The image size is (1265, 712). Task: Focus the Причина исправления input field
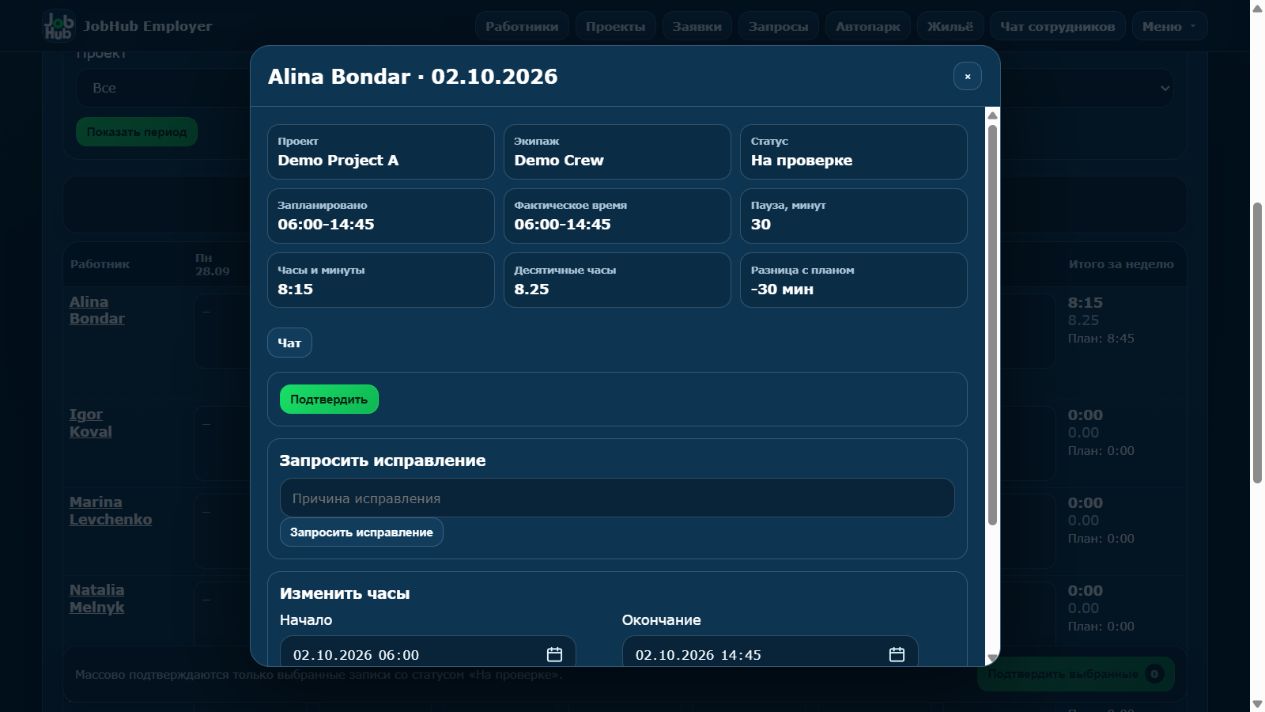click(617, 498)
